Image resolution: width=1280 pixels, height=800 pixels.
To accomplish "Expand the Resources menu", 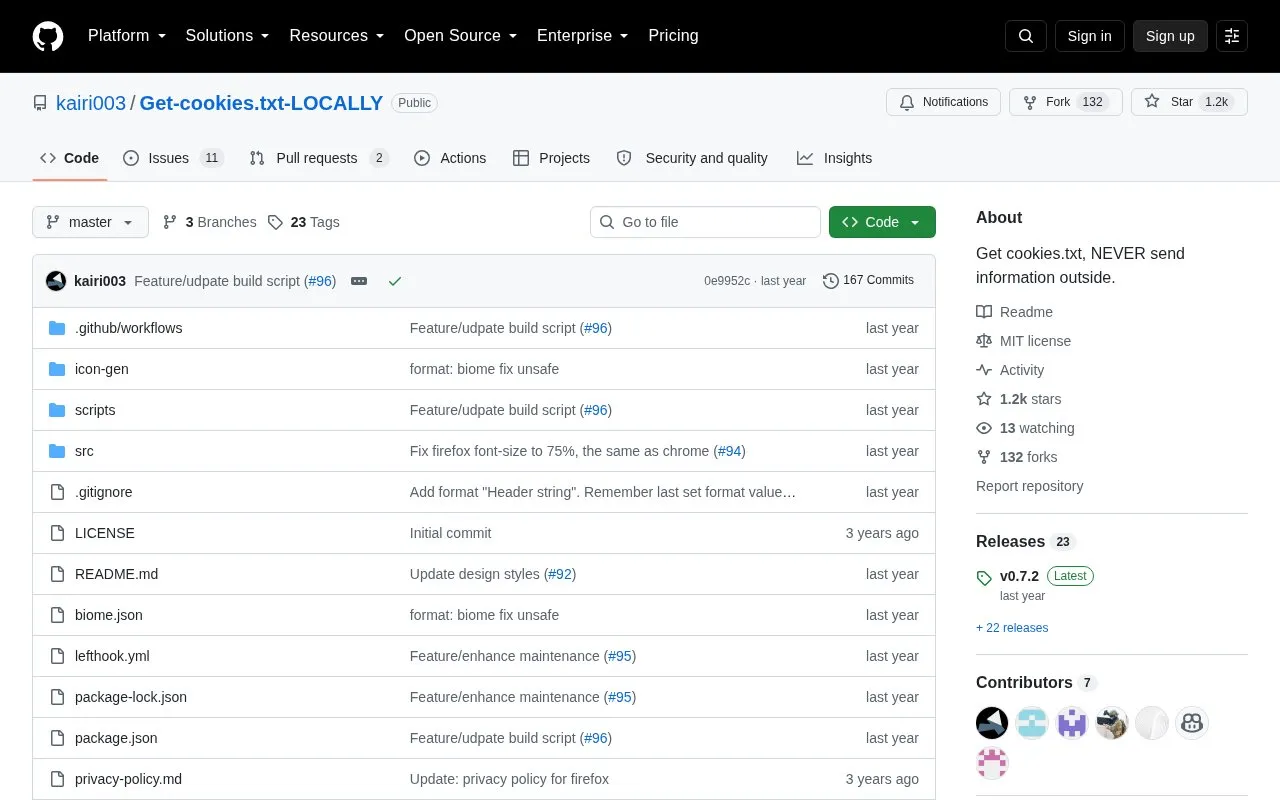I will (337, 36).
